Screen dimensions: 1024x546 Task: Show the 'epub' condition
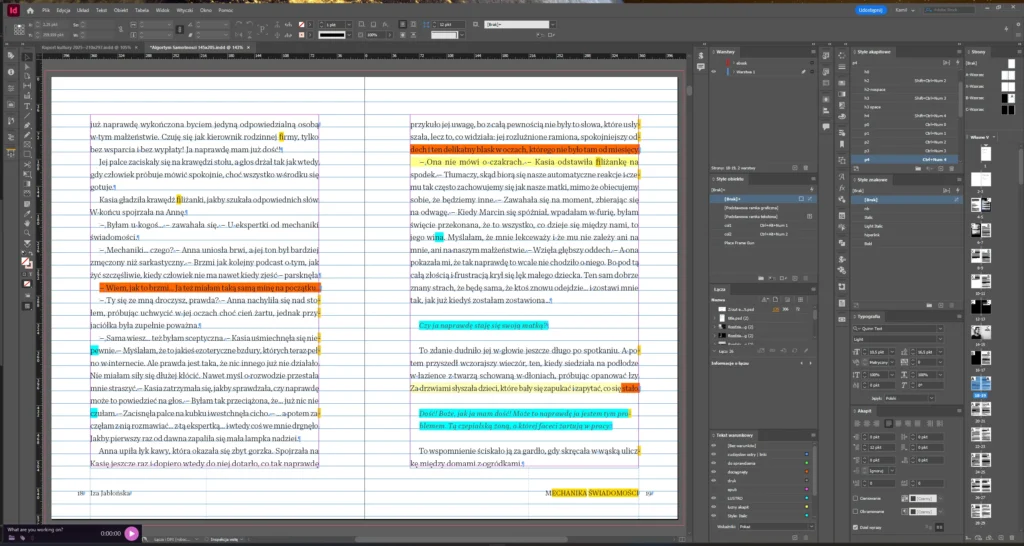click(x=714, y=489)
